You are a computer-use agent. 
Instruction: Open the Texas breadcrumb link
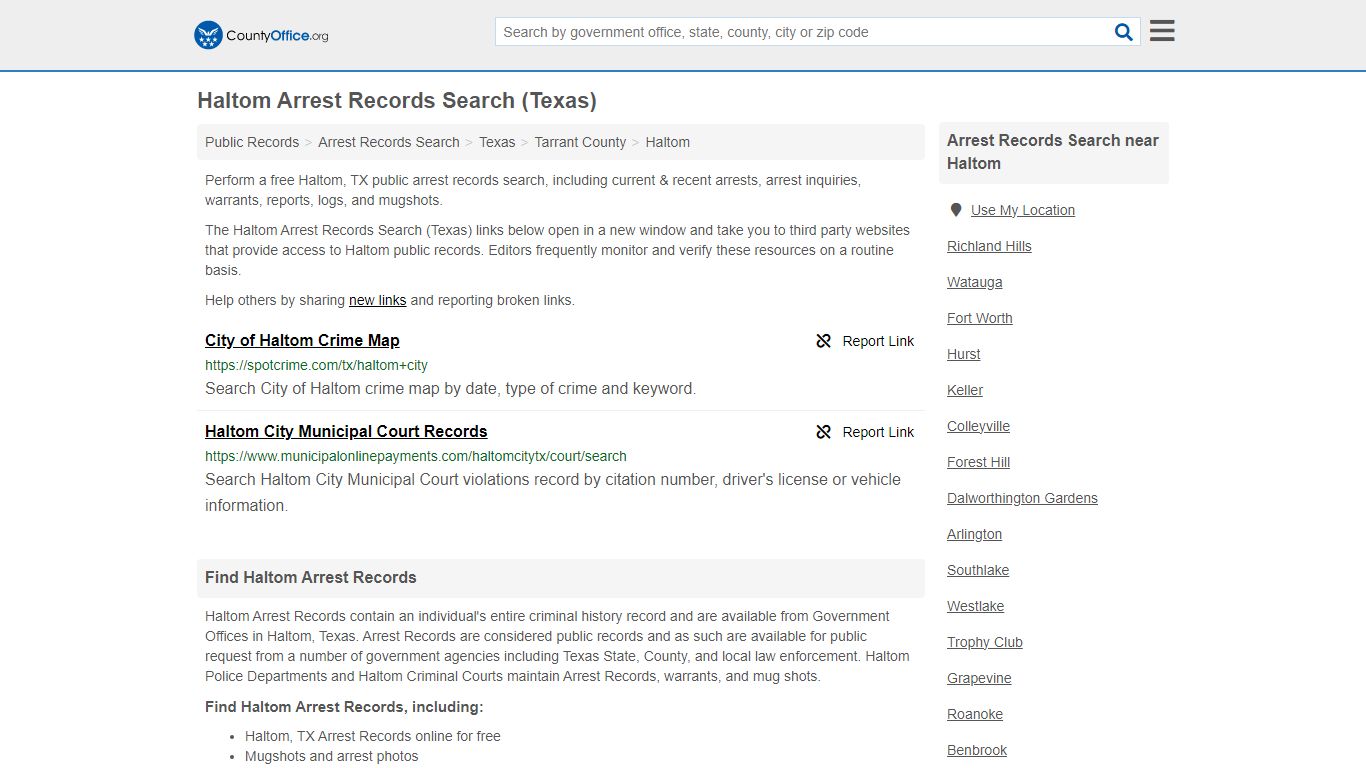point(497,142)
